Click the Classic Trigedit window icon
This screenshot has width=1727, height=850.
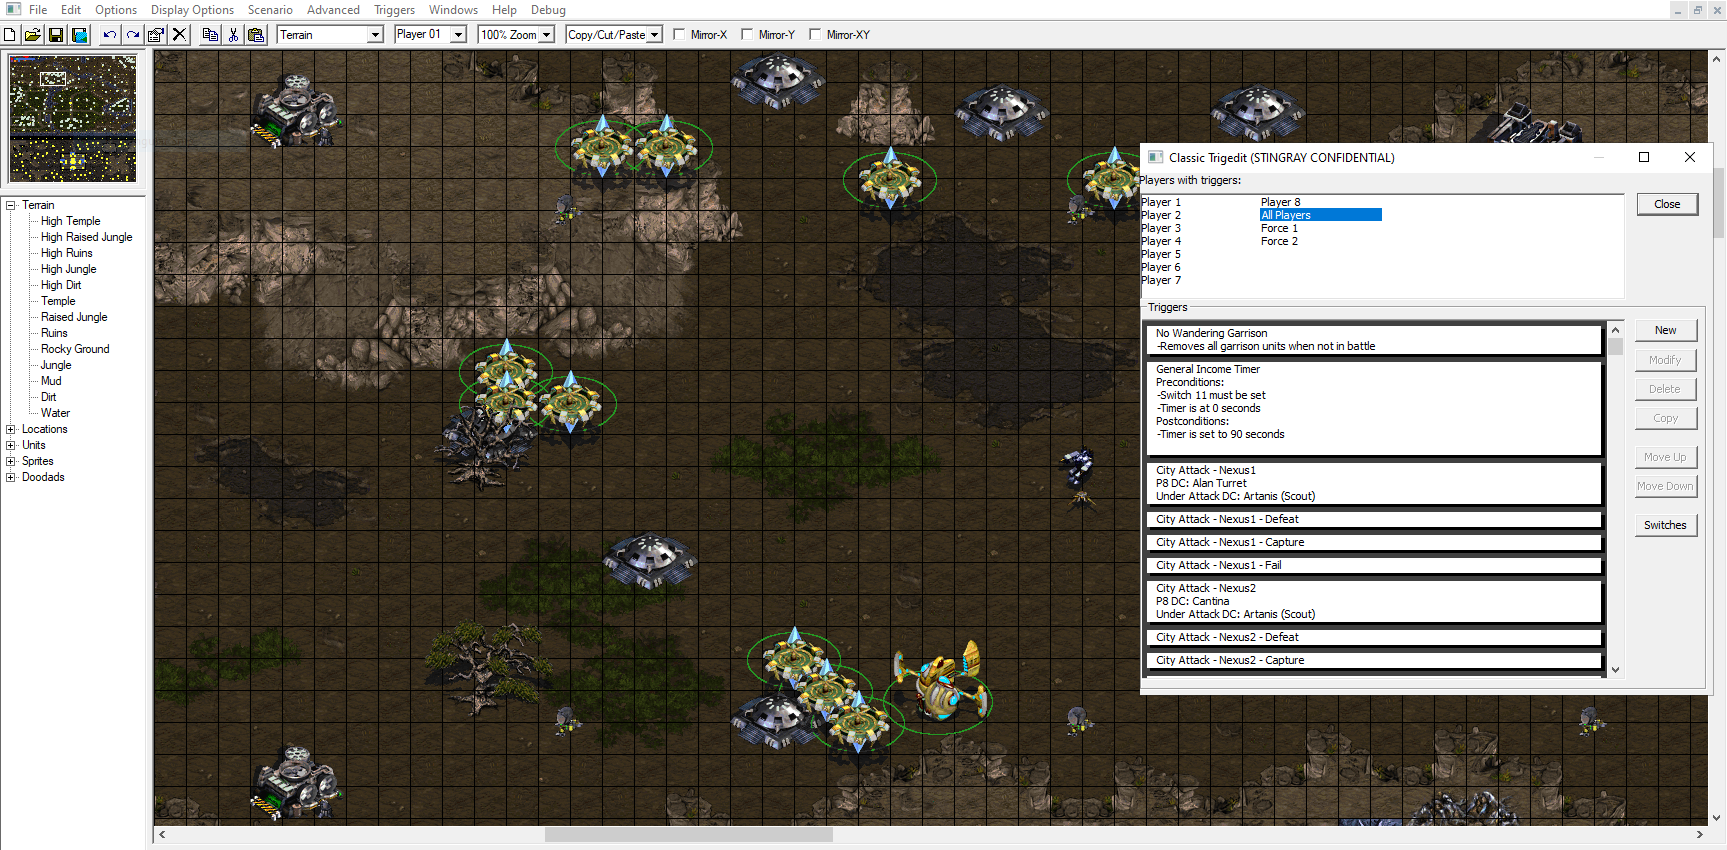[1155, 157]
